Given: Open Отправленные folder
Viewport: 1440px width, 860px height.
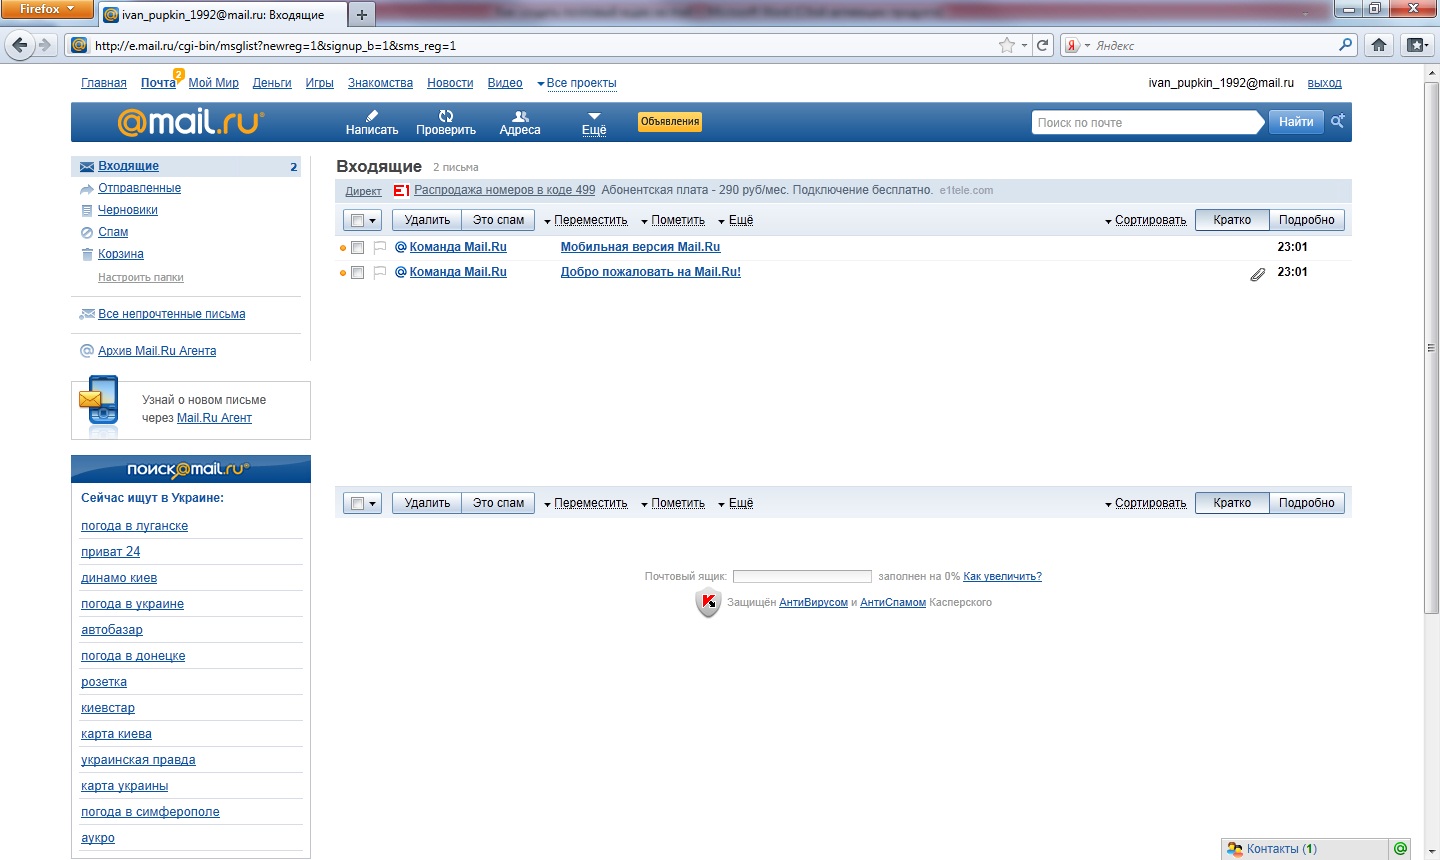Looking at the screenshot, I should coord(139,188).
